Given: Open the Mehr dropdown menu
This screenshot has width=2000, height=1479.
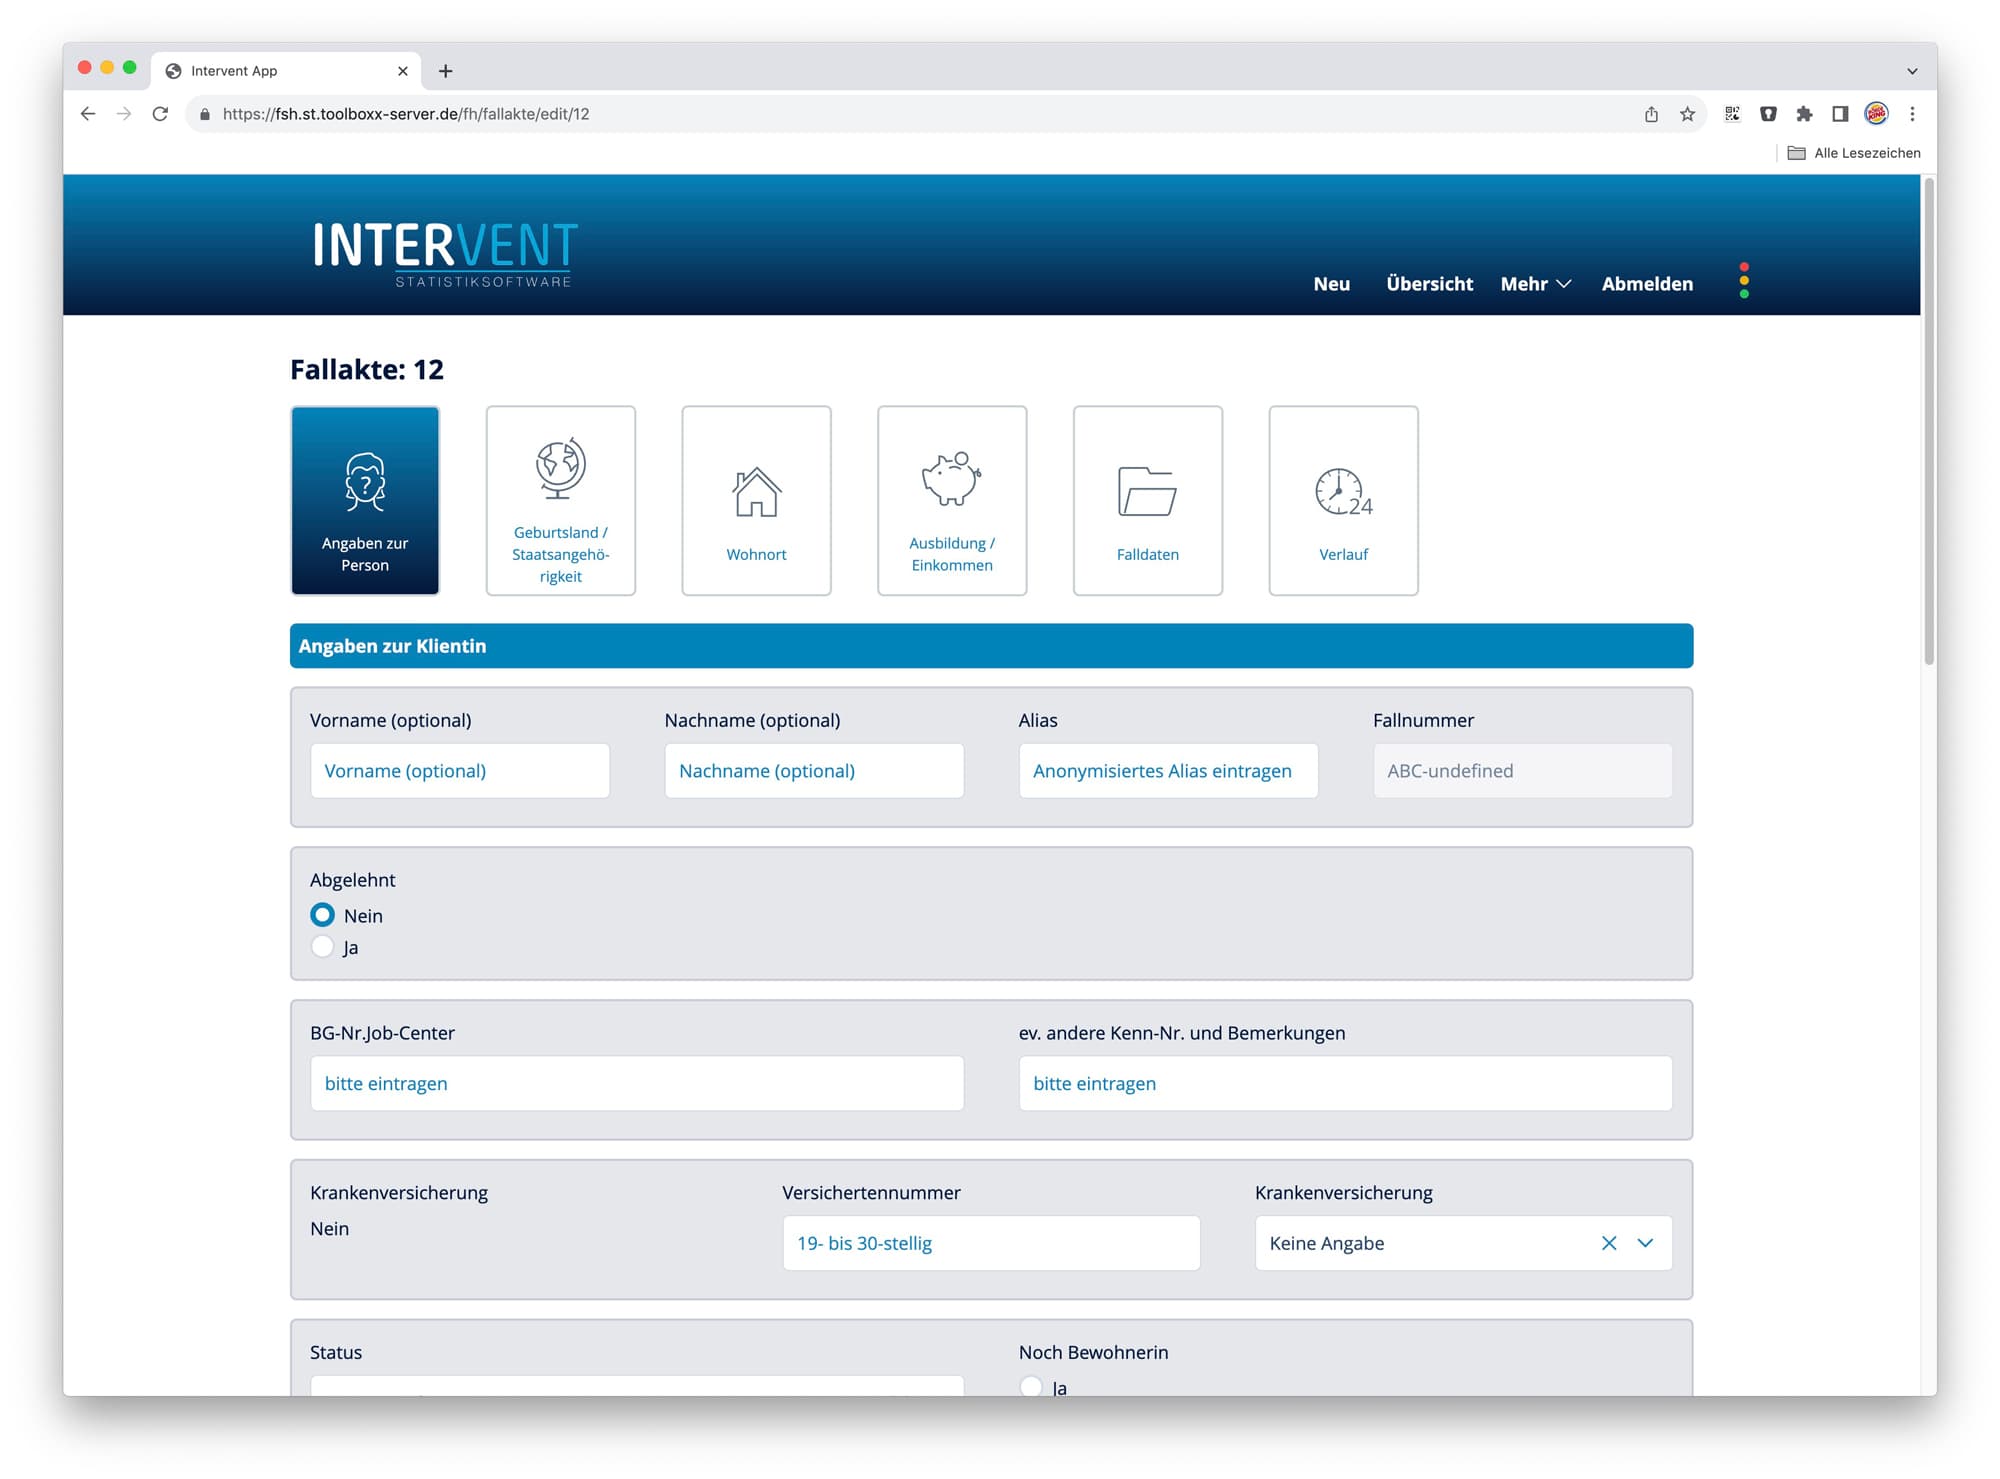Looking at the screenshot, I should (x=1536, y=284).
